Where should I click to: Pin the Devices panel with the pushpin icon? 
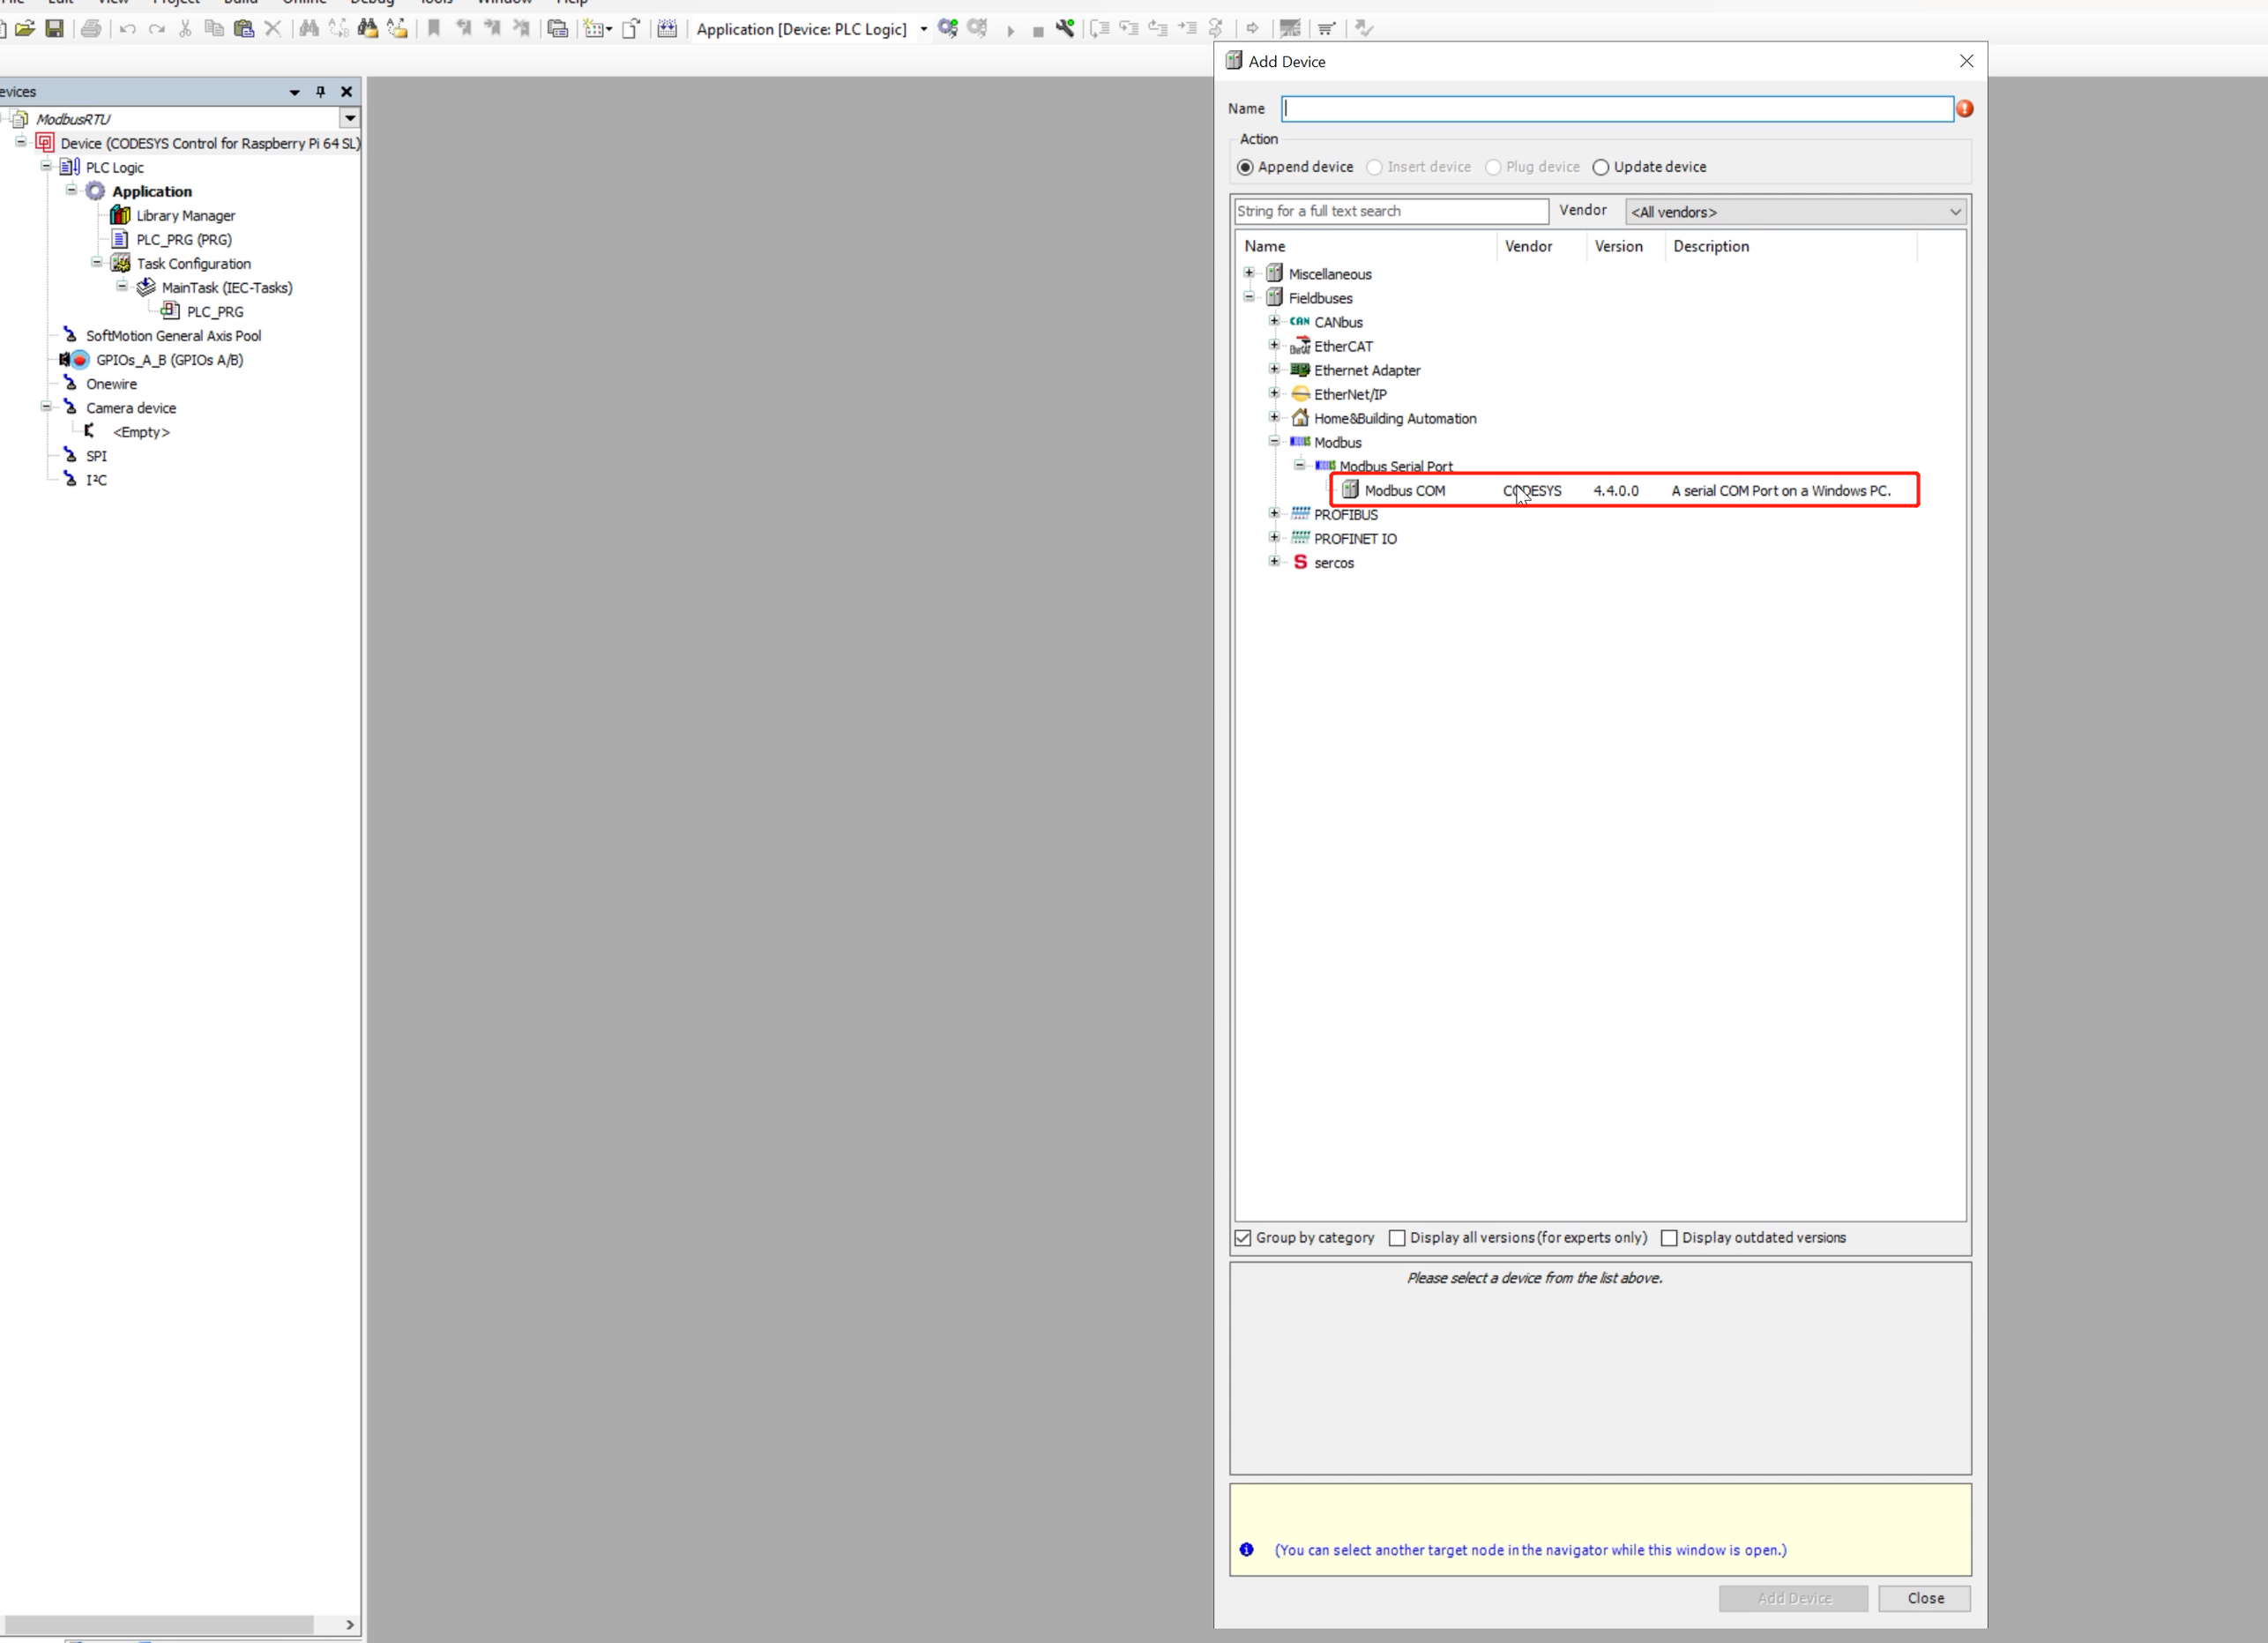tap(320, 92)
